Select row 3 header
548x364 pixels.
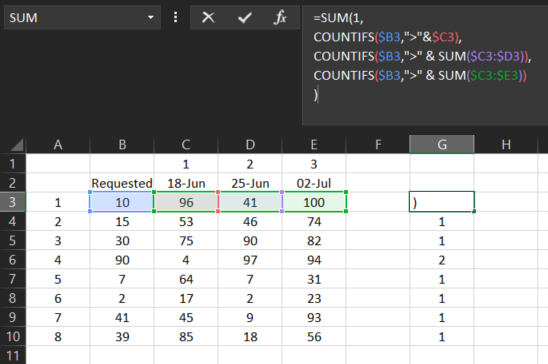(x=13, y=202)
